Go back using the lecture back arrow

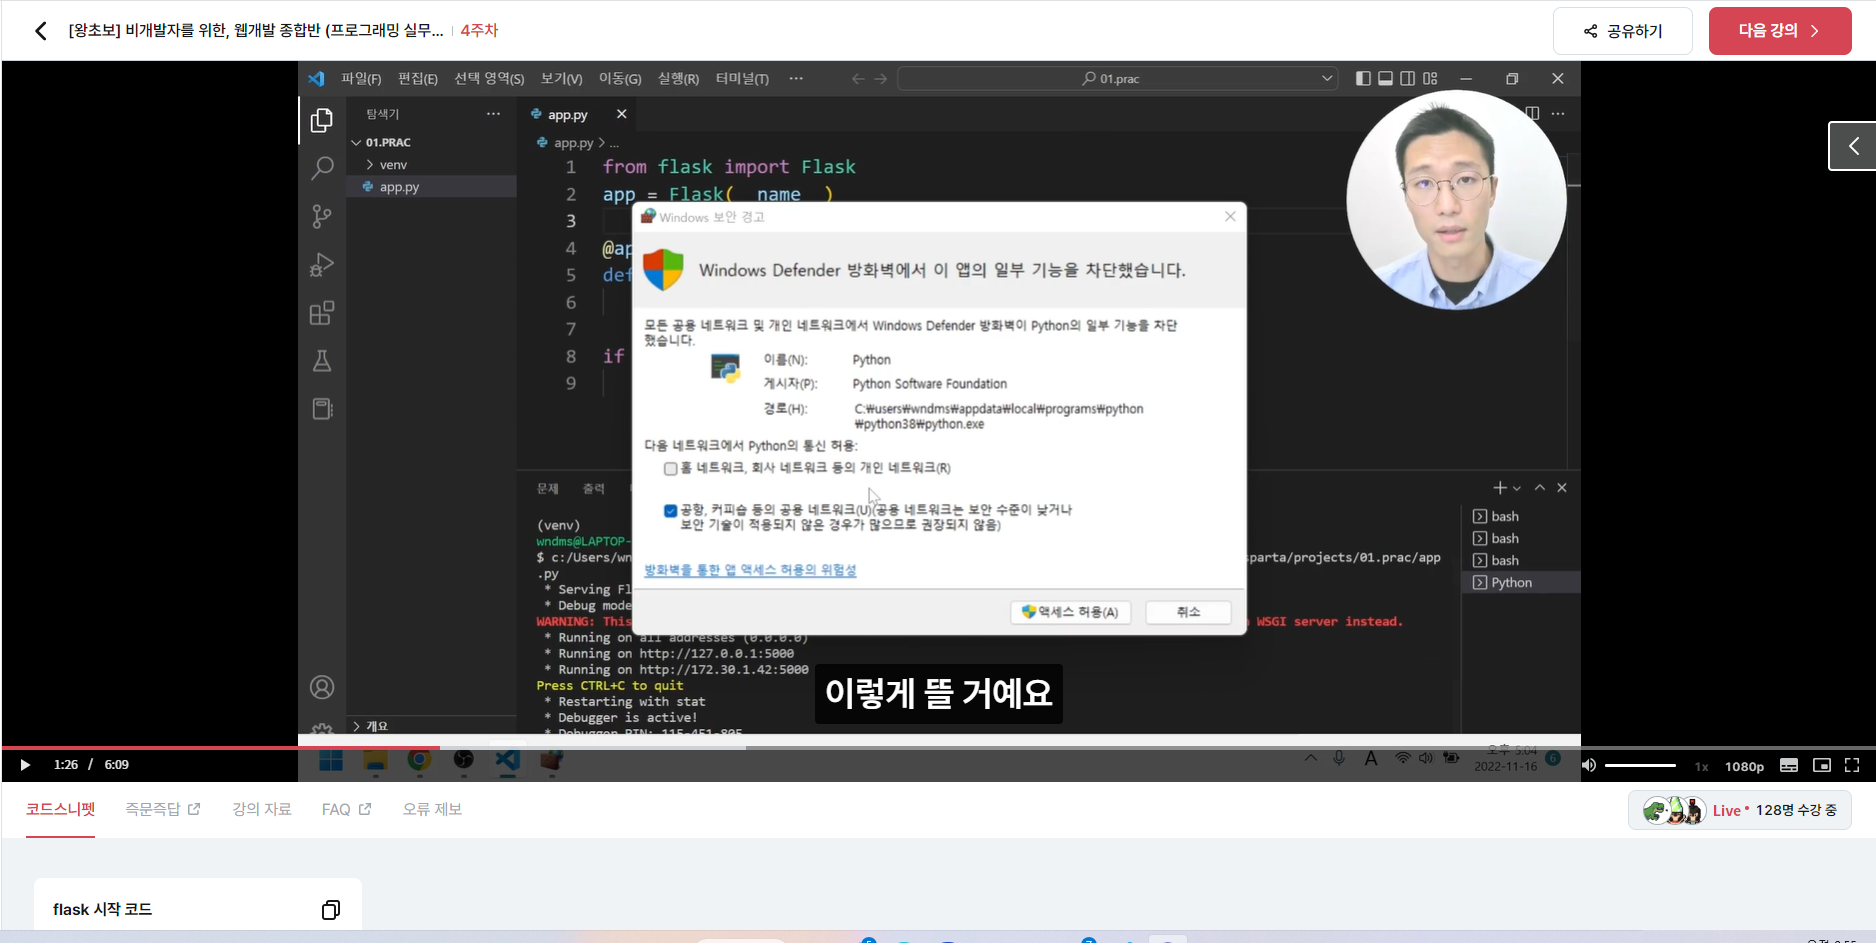click(x=41, y=31)
